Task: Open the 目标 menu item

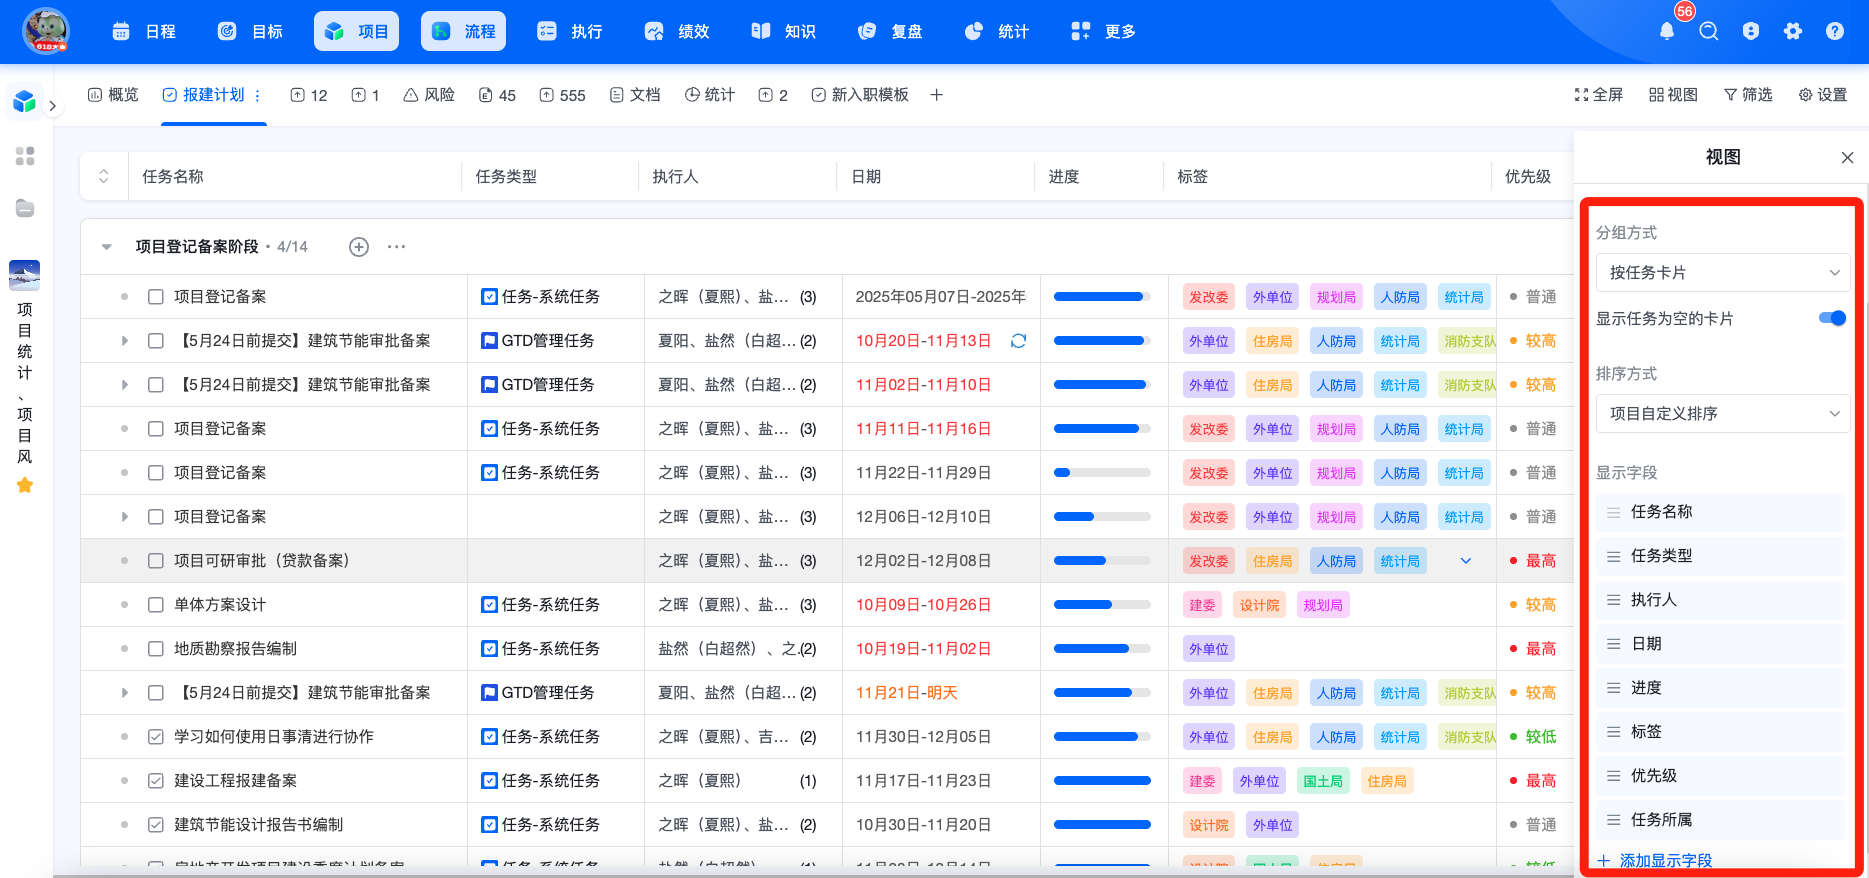Action: click(251, 31)
